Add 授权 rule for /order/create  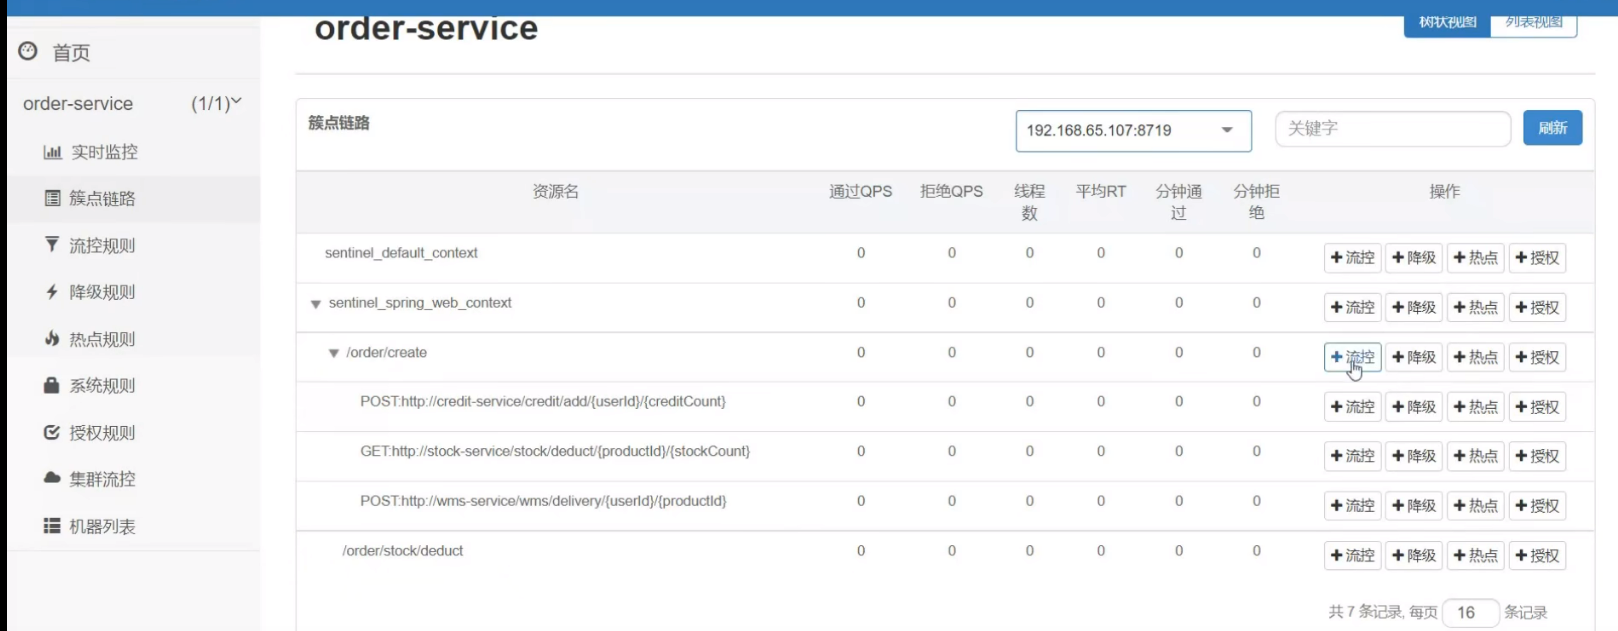1537,357
